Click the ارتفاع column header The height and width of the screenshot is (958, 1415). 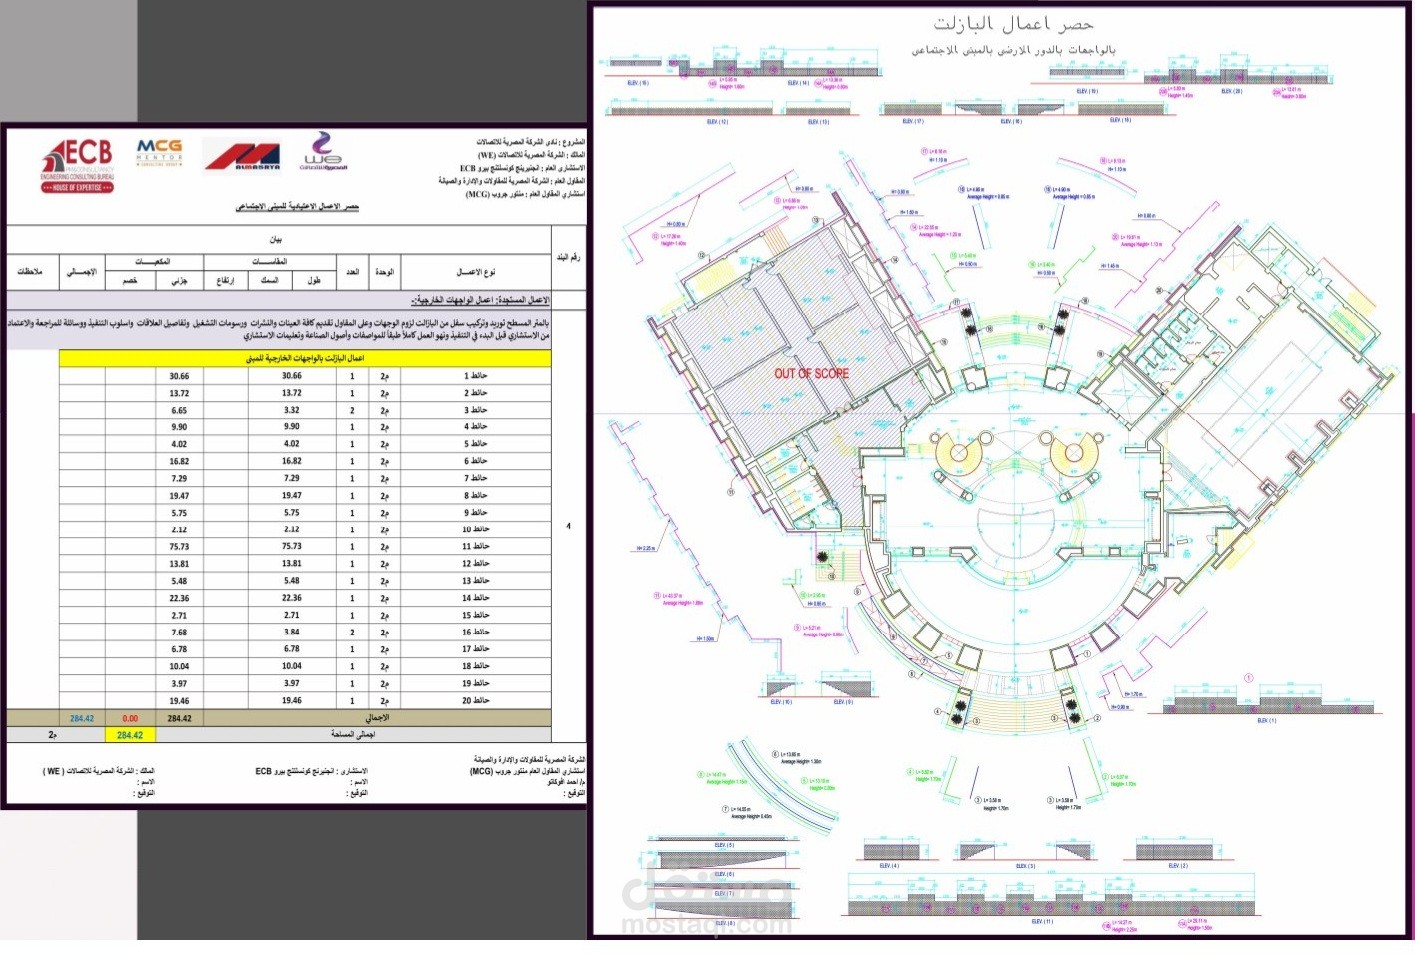pos(226,280)
